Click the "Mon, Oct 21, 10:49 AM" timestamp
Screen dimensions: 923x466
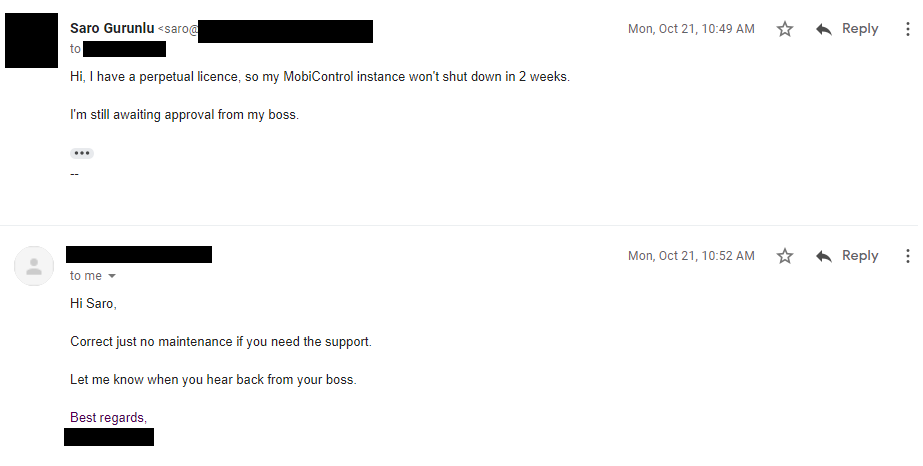click(x=691, y=29)
